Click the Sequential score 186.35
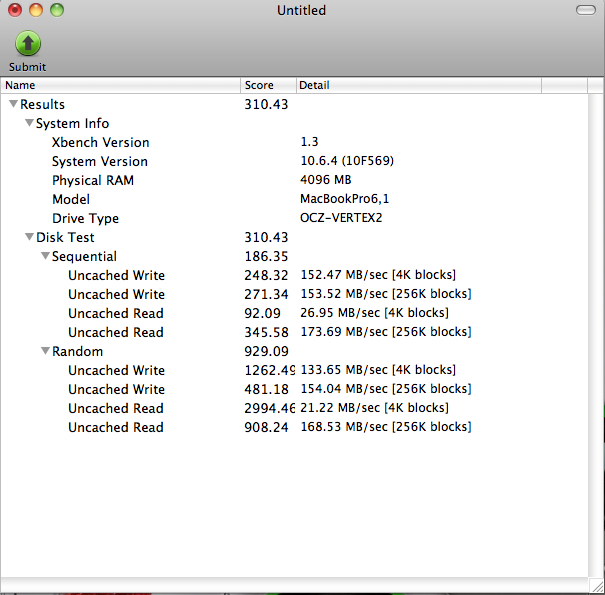This screenshot has height=595, width=605. click(266, 256)
